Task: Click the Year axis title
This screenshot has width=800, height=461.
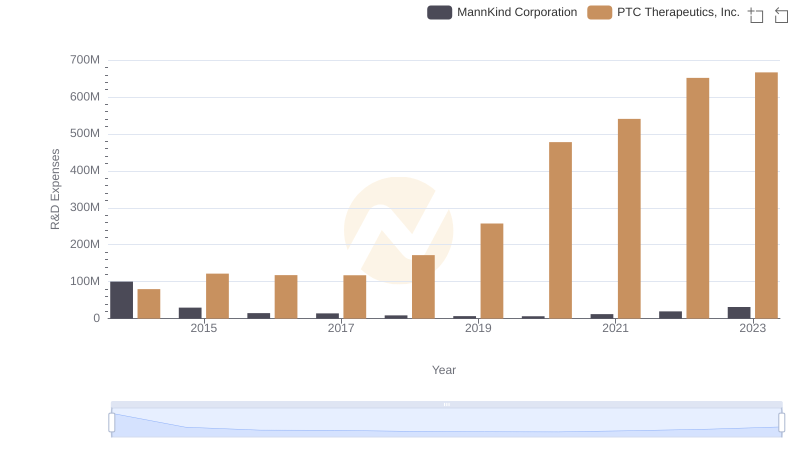Action: tap(444, 370)
